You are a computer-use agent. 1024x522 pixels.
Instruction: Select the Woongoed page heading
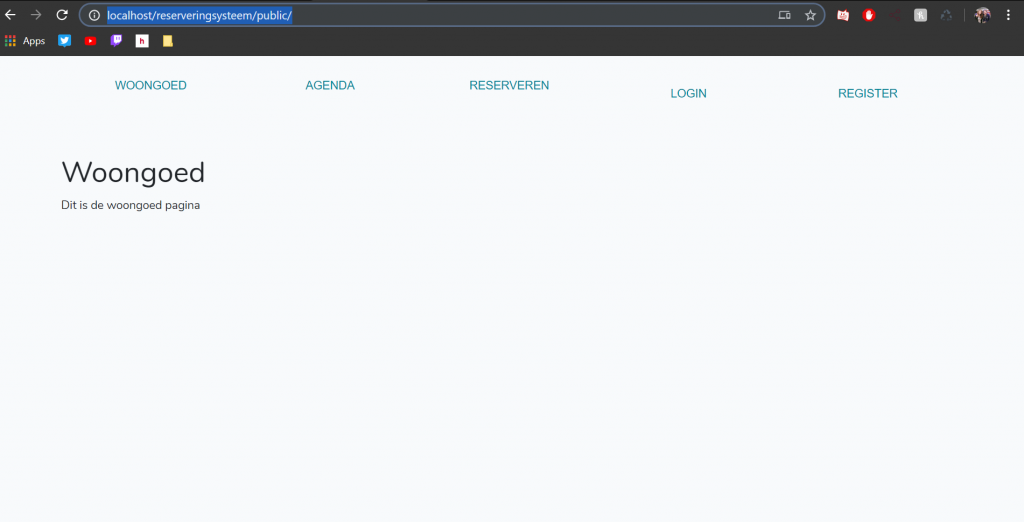click(133, 172)
